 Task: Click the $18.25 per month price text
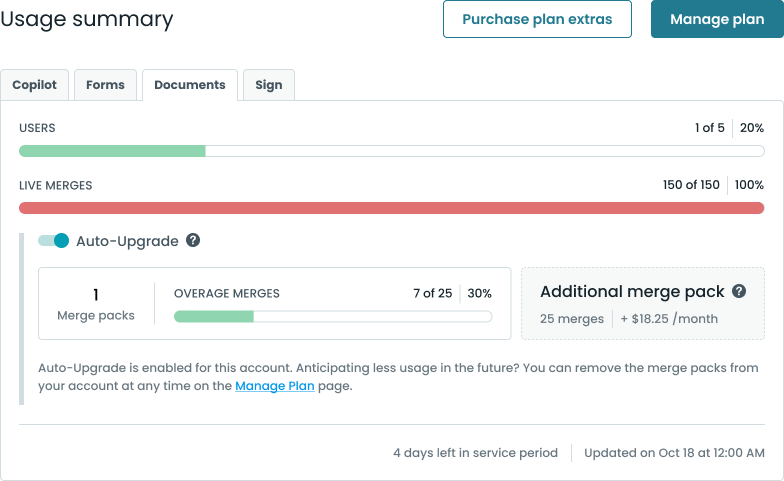pos(670,319)
